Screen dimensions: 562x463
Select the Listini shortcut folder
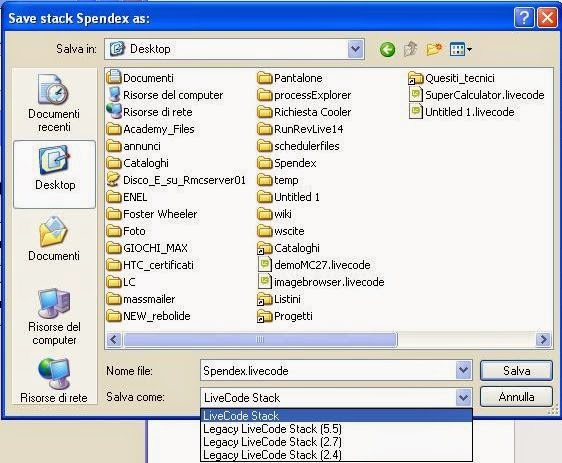(279, 299)
